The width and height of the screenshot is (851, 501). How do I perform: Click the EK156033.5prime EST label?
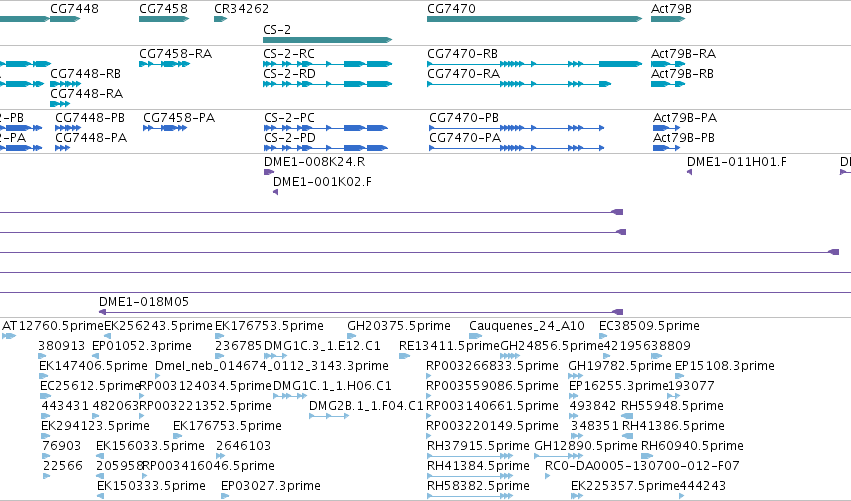coord(150,446)
